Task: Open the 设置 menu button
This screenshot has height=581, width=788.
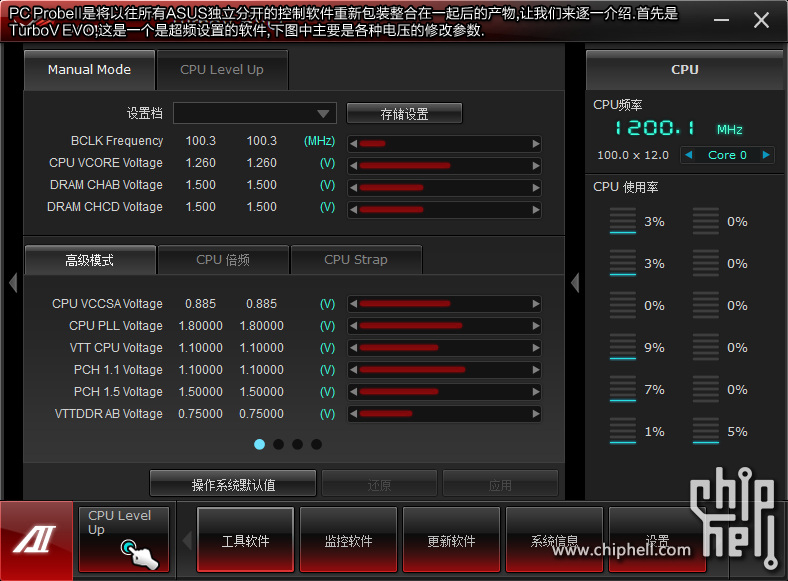Action: [x=657, y=540]
